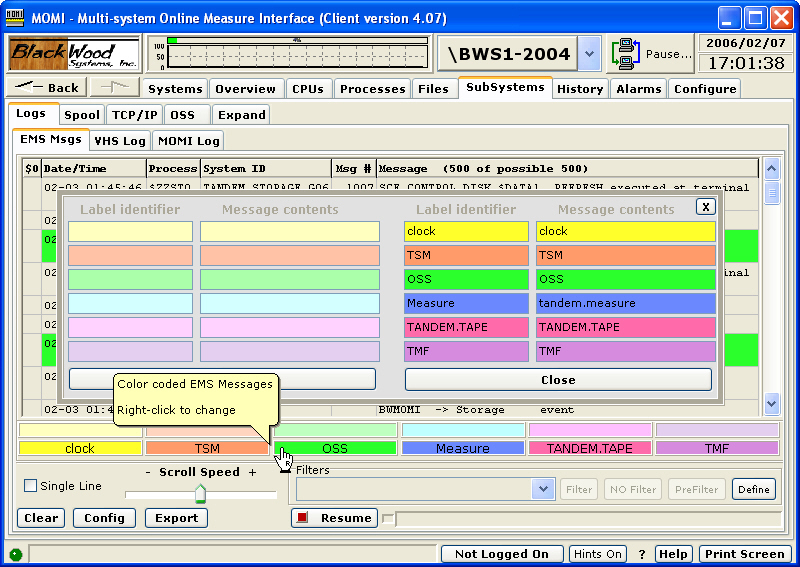Adjust the Scroll Speed slider handle
800x567 pixels.
click(x=200, y=493)
